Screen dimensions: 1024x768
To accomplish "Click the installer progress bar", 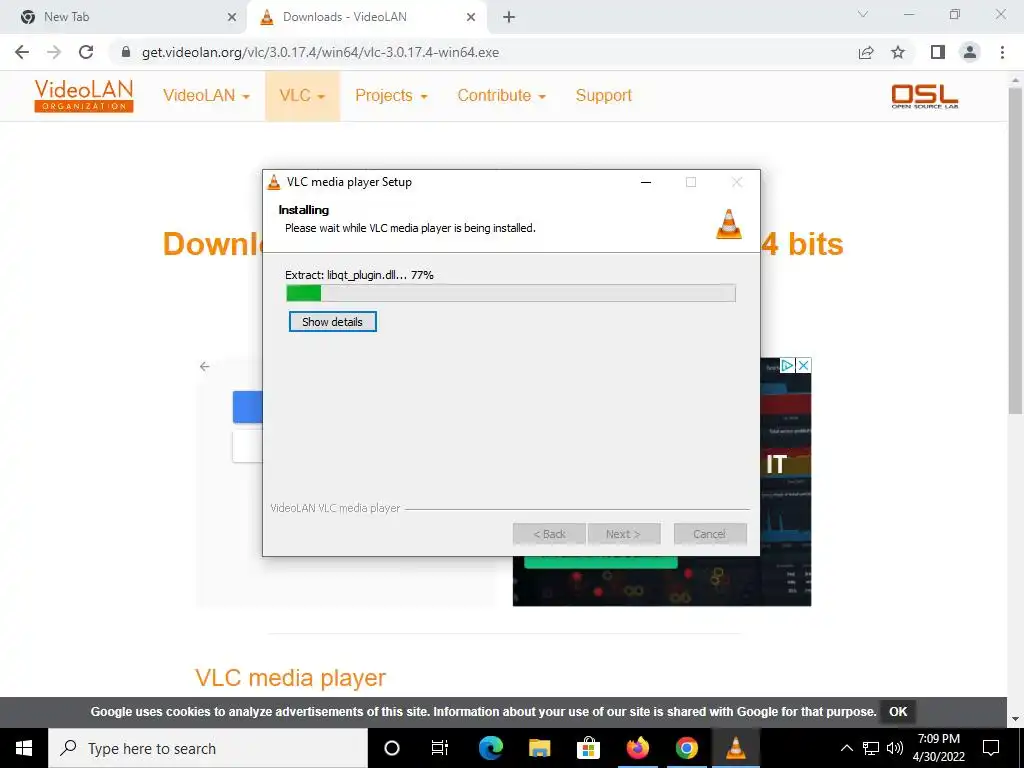I will coord(511,293).
